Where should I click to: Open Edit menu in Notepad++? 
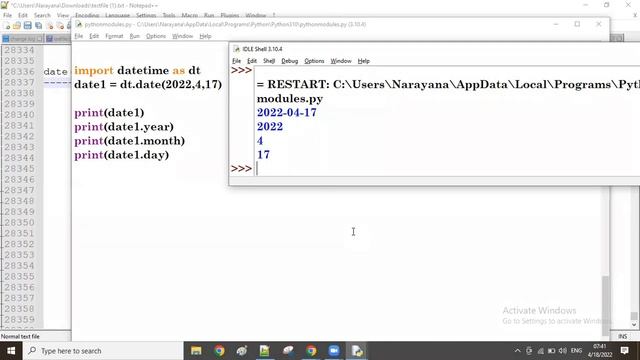point(22,15)
